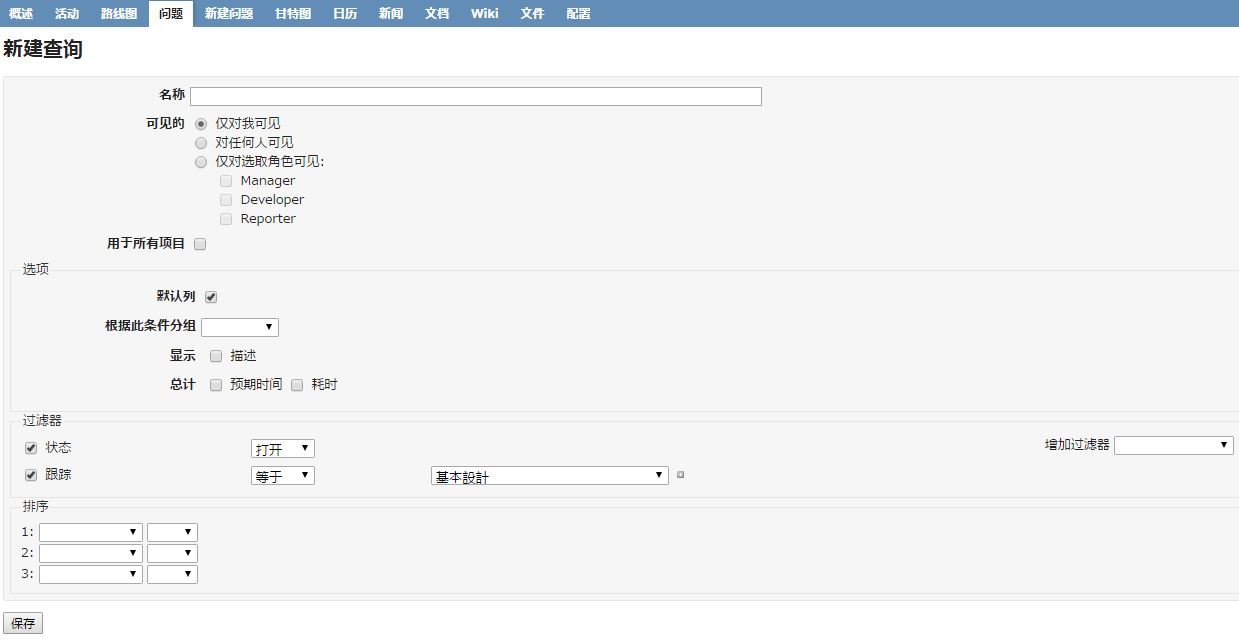This screenshot has width=1239, height=640.
Task: Select the 对任何人可见 radio button
Action: (201, 143)
